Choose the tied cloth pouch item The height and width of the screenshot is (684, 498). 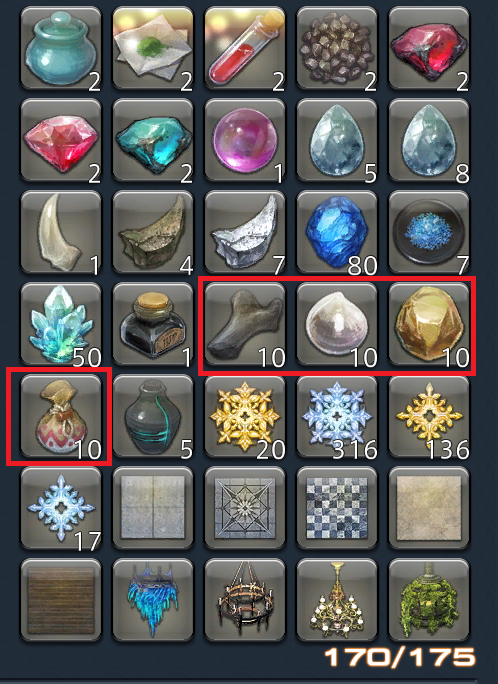(61, 416)
